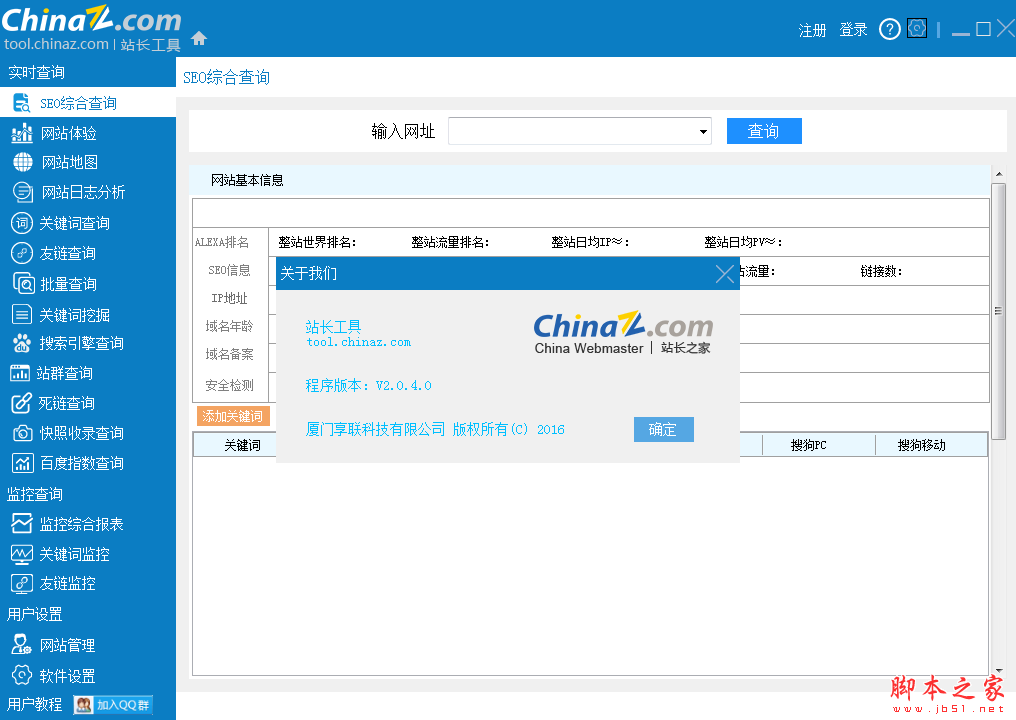Click 注册 in the title bar
This screenshot has height=720, width=1016.
[x=812, y=30]
